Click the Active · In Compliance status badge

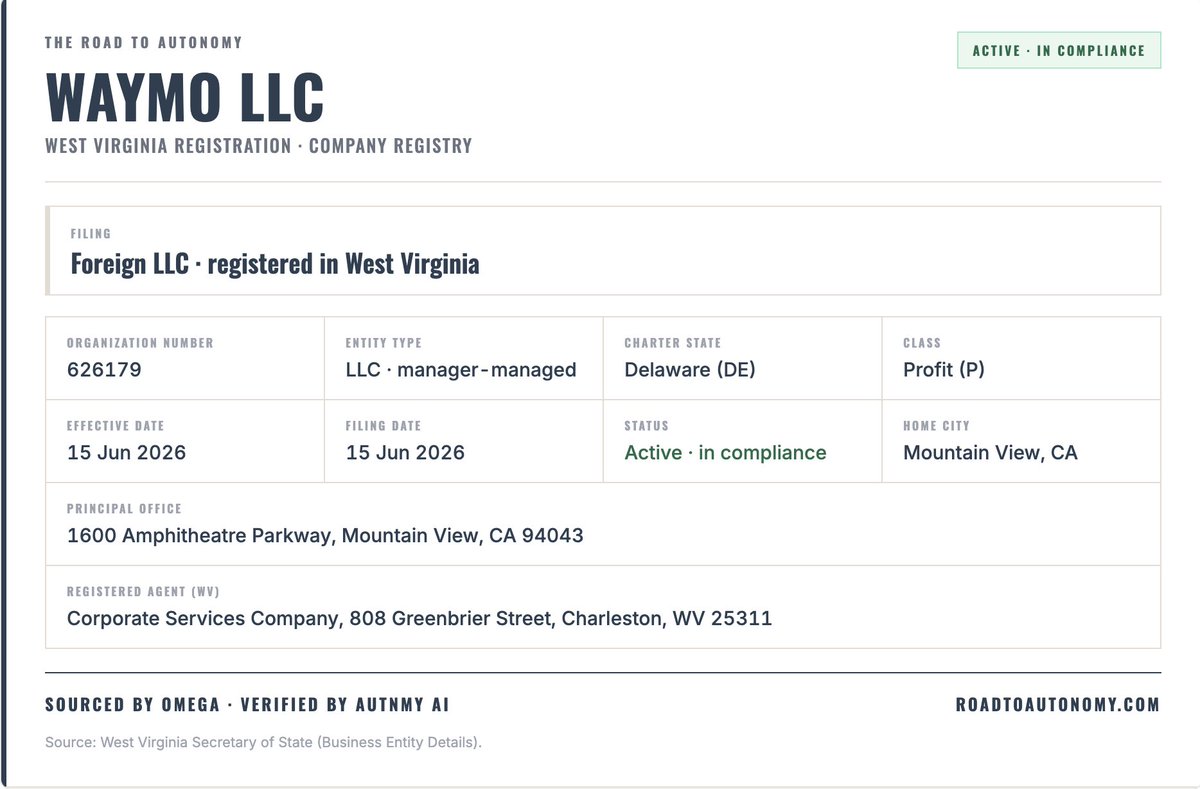1059,50
